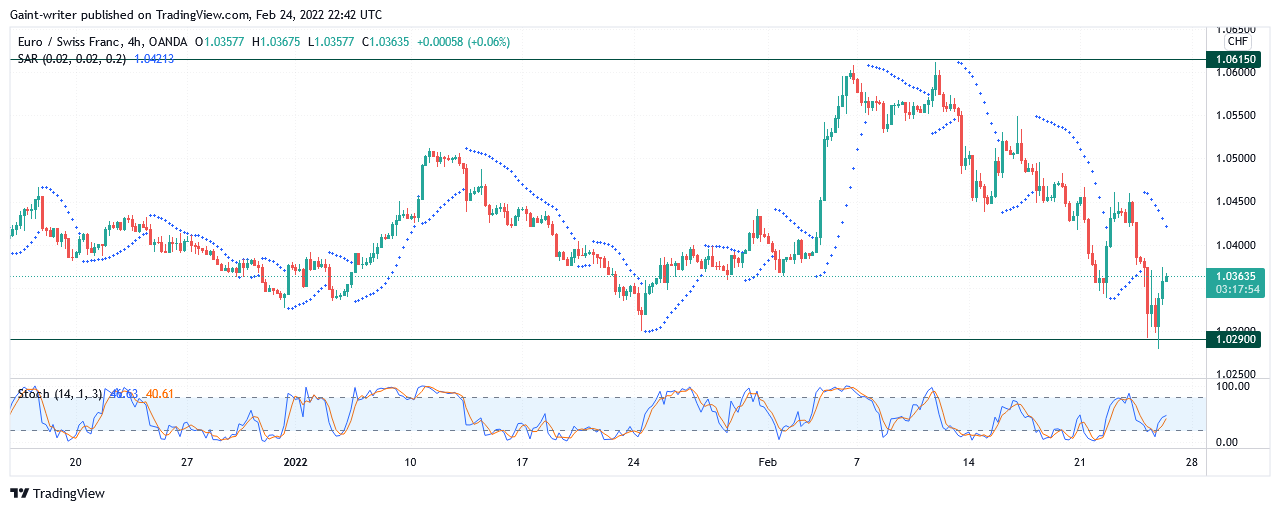Click the Stoch orange value 40.61

(160, 394)
